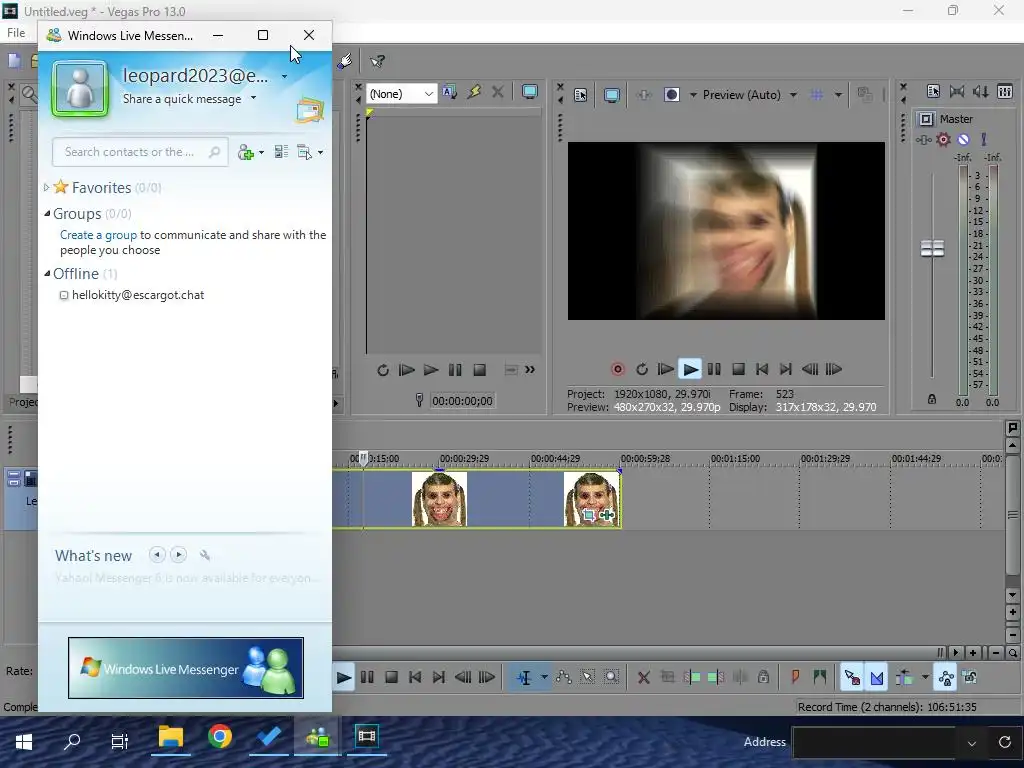
Task: Toggle Master fader lock icon
Action: click(x=932, y=399)
